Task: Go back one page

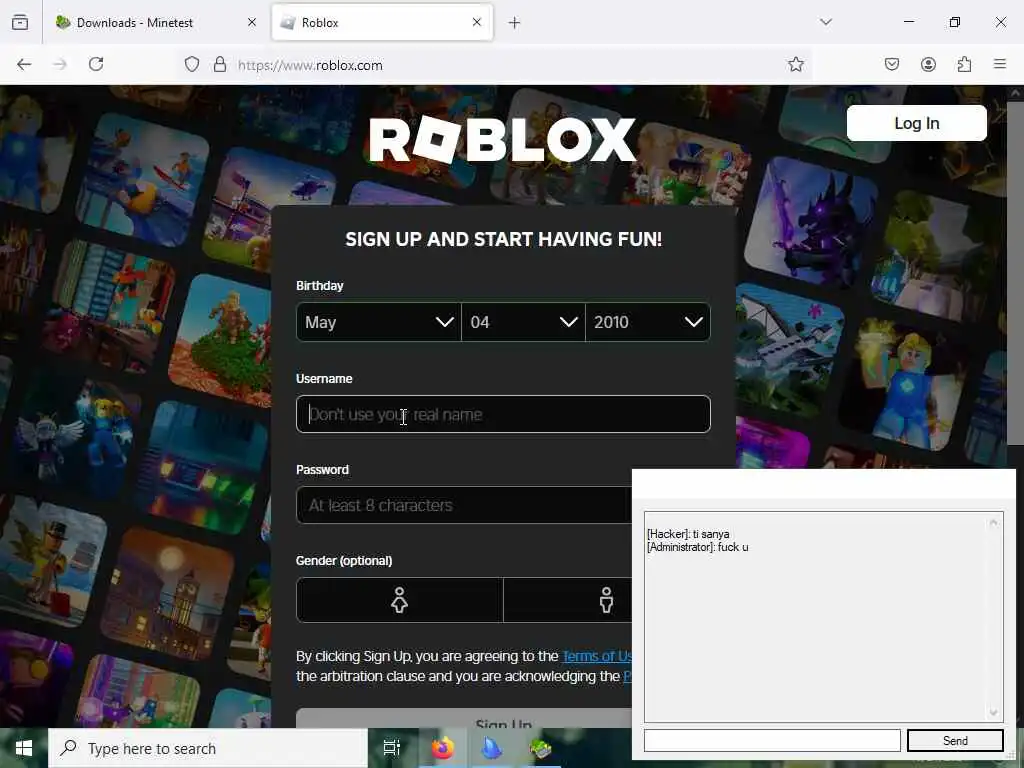Action: tap(24, 64)
